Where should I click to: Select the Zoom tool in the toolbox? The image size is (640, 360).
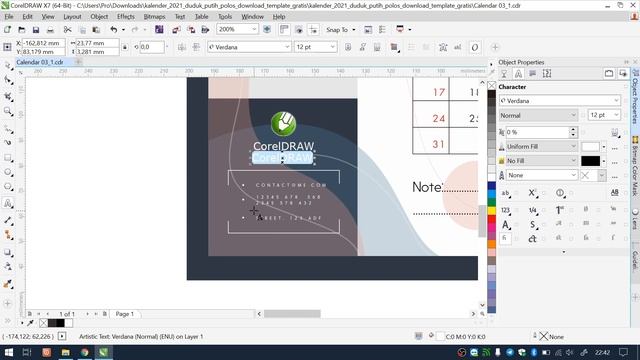pos(8,111)
